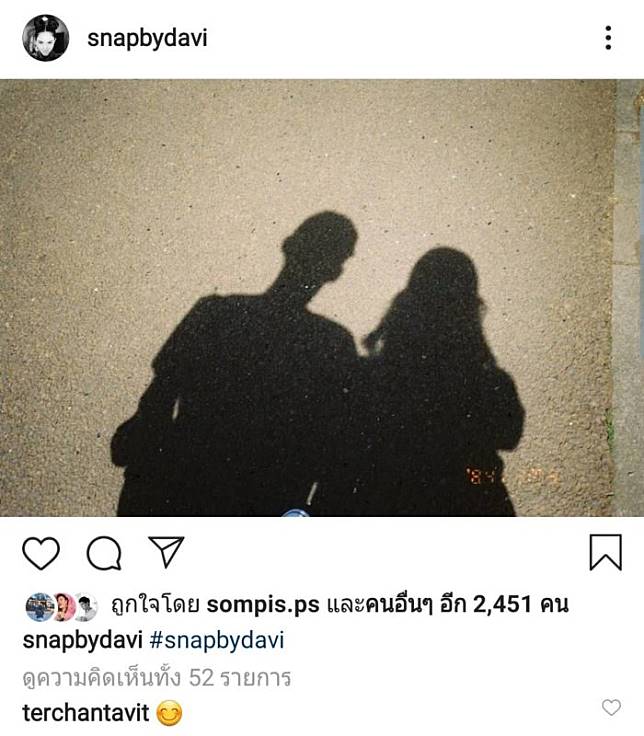Tap smiling emoji in terchantavit comment

(169, 713)
